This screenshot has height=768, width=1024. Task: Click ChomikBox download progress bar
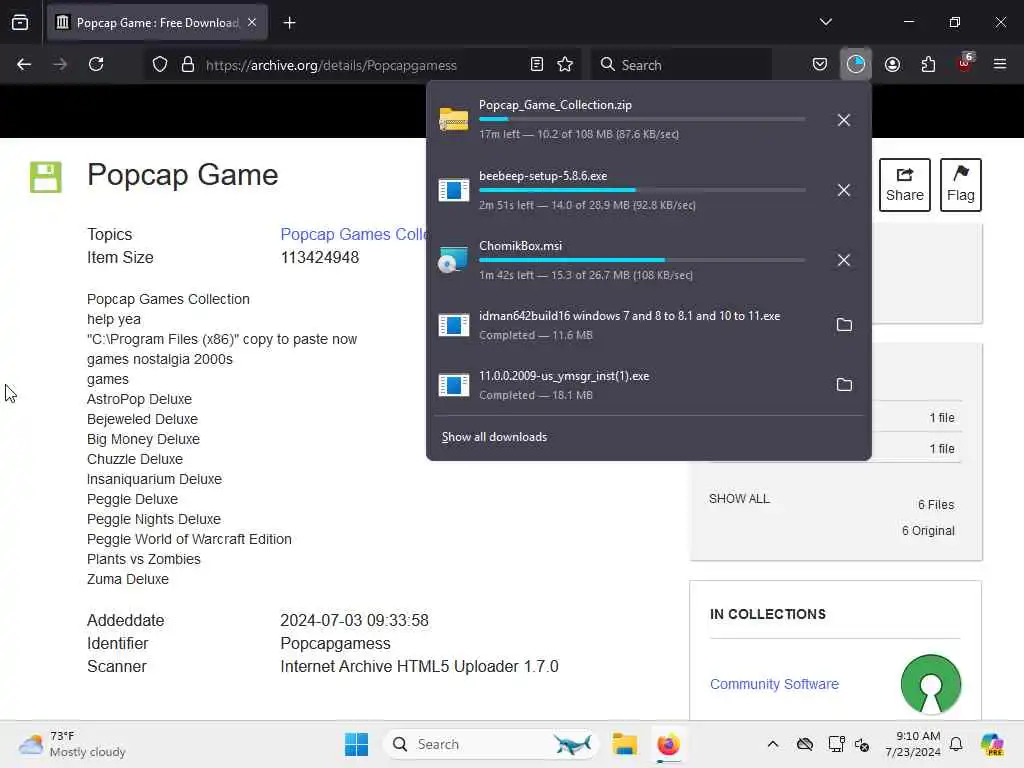[642, 260]
